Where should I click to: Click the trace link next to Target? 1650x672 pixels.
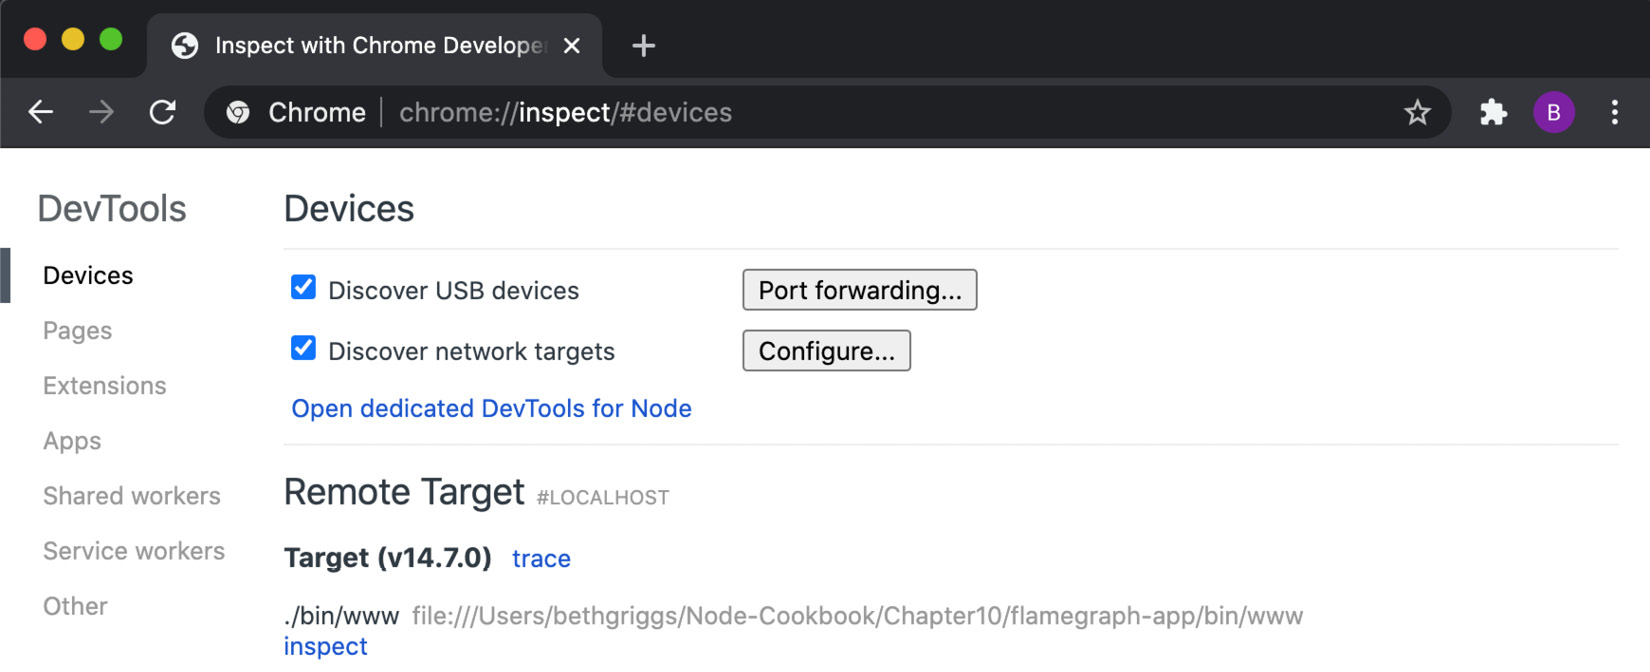coord(541,558)
